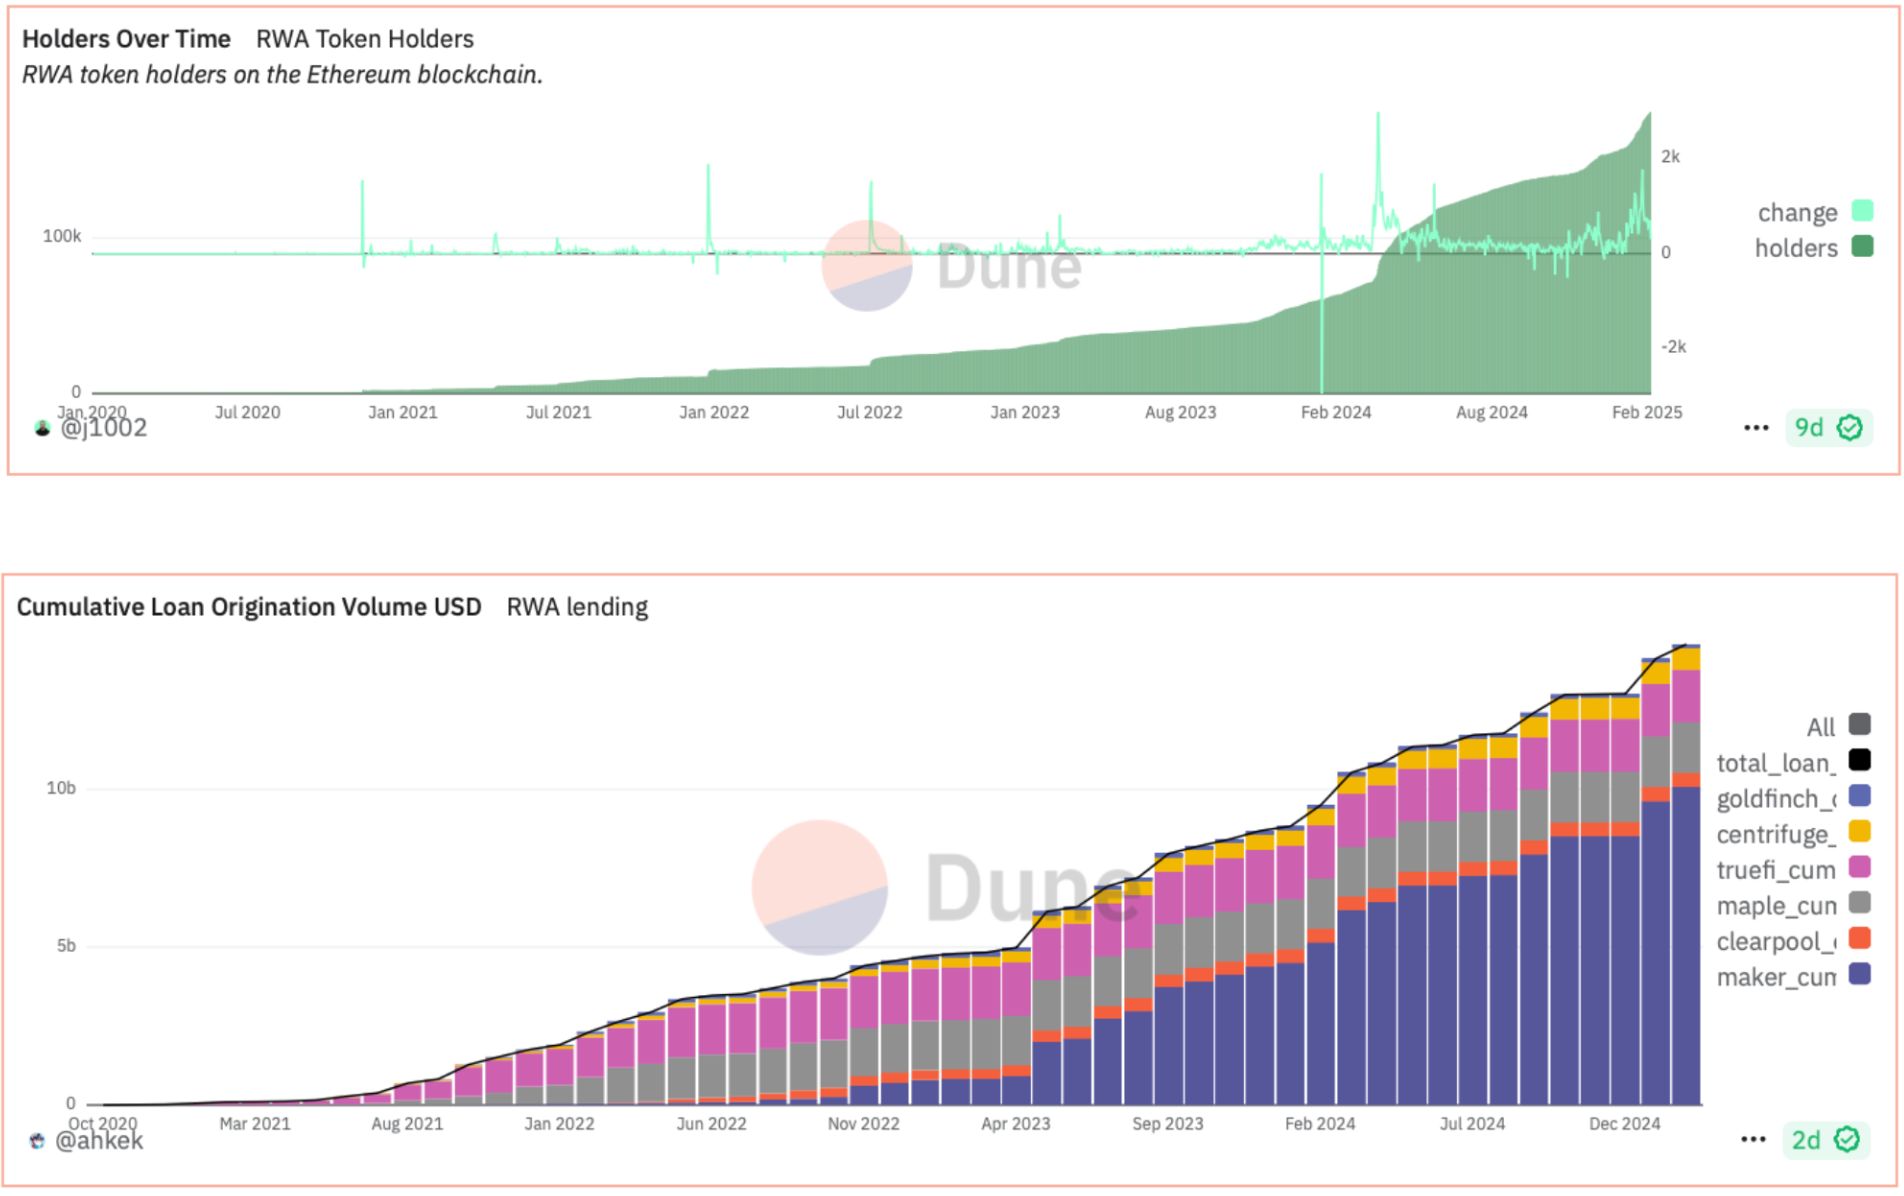The image size is (1904, 1196).
Task: Open the Holders Over Time chart title
Action: [x=126, y=39]
